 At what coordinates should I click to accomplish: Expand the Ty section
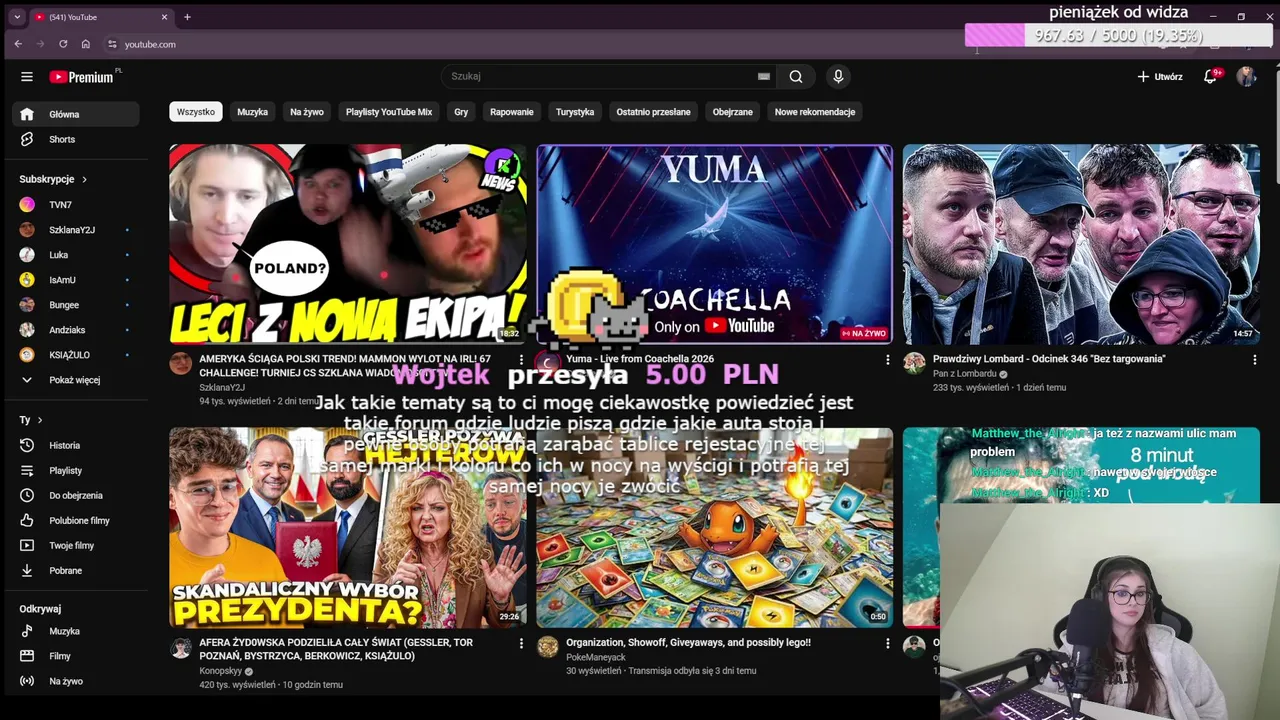pos(31,420)
